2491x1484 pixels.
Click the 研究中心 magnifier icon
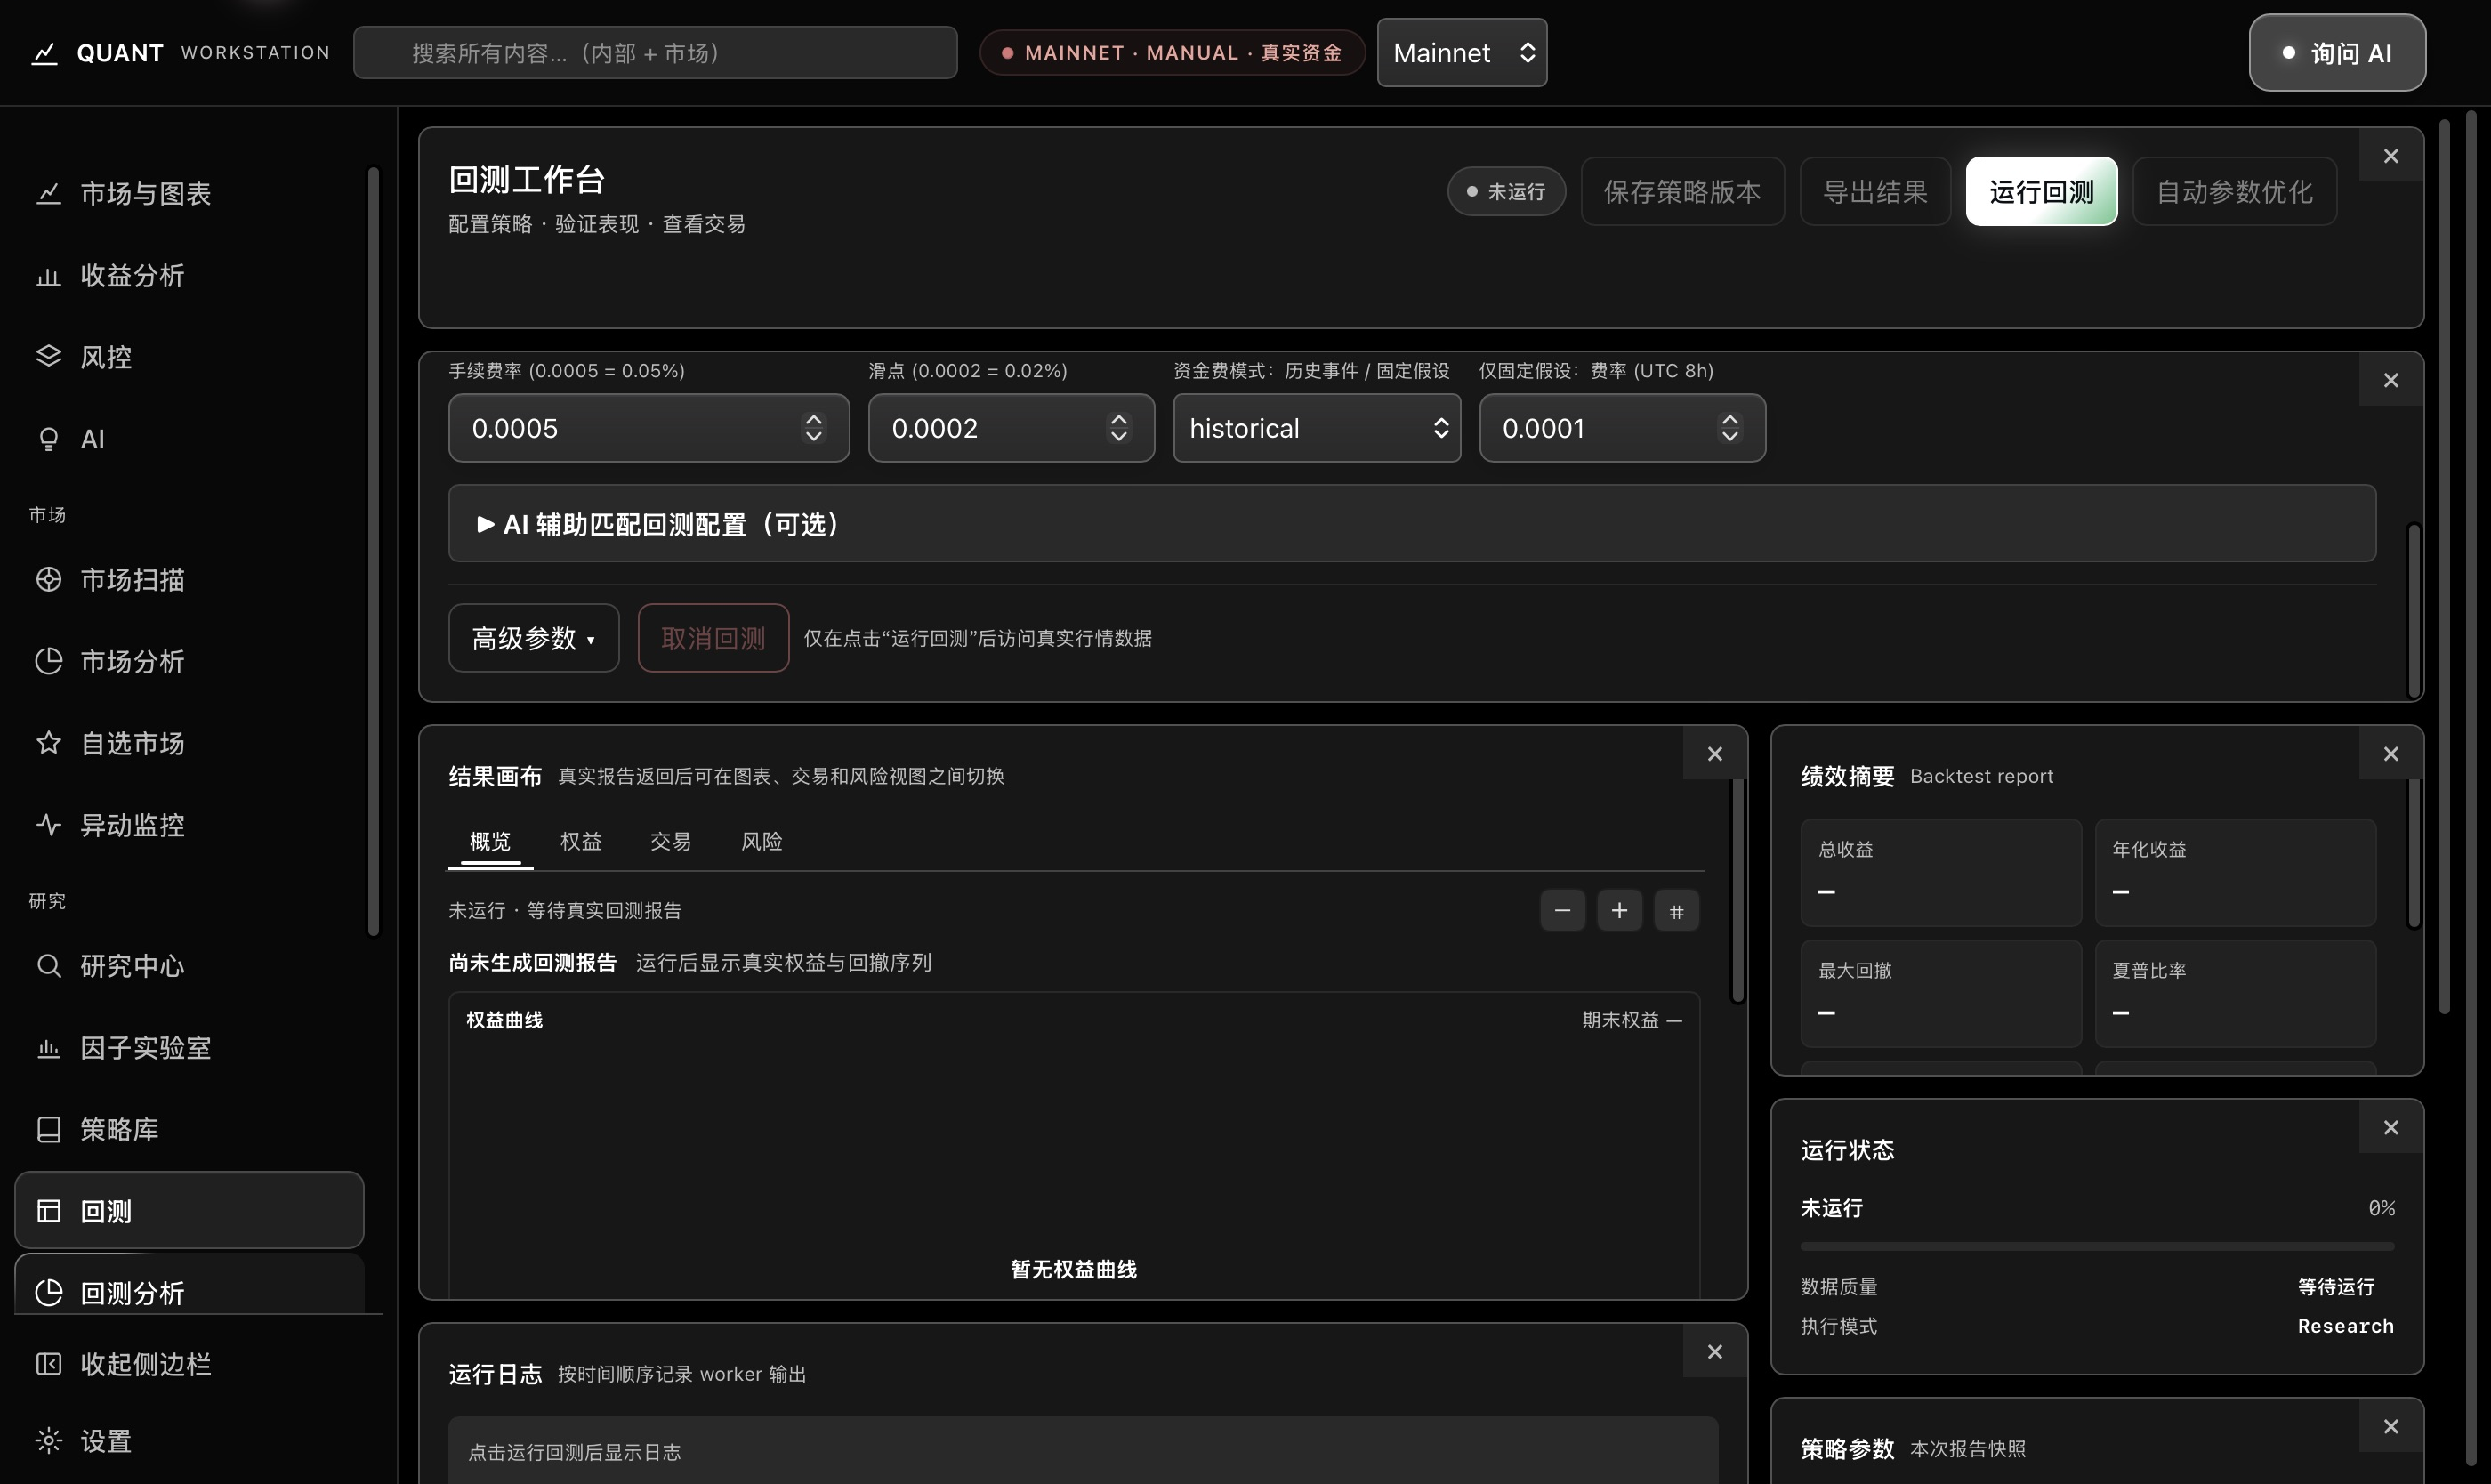coord(48,965)
